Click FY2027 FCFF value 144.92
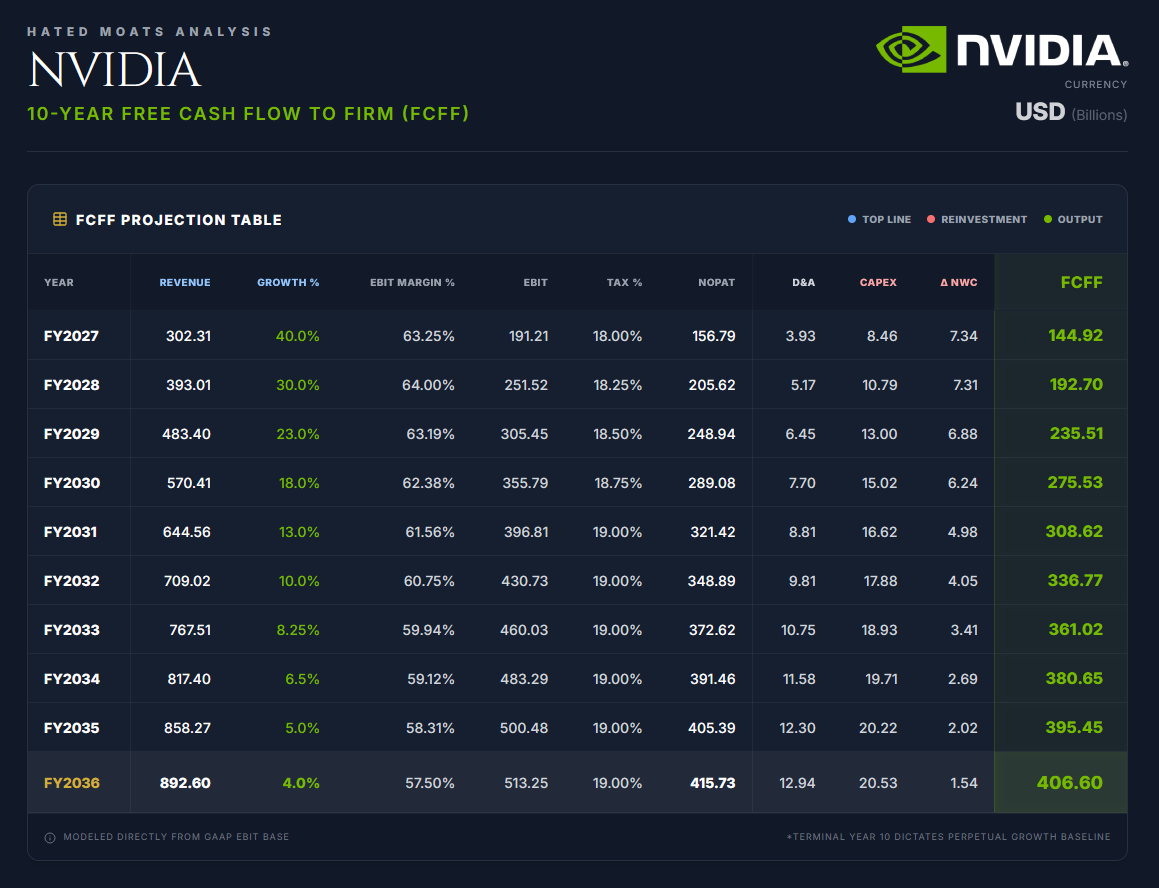This screenshot has height=888, width=1159. [1075, 336]
